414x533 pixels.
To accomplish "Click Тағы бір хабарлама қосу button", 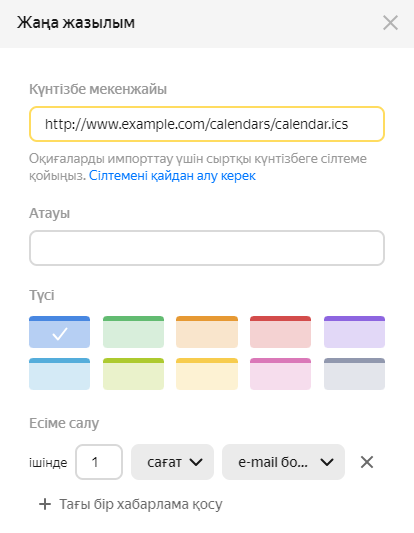I will [131, 504].
